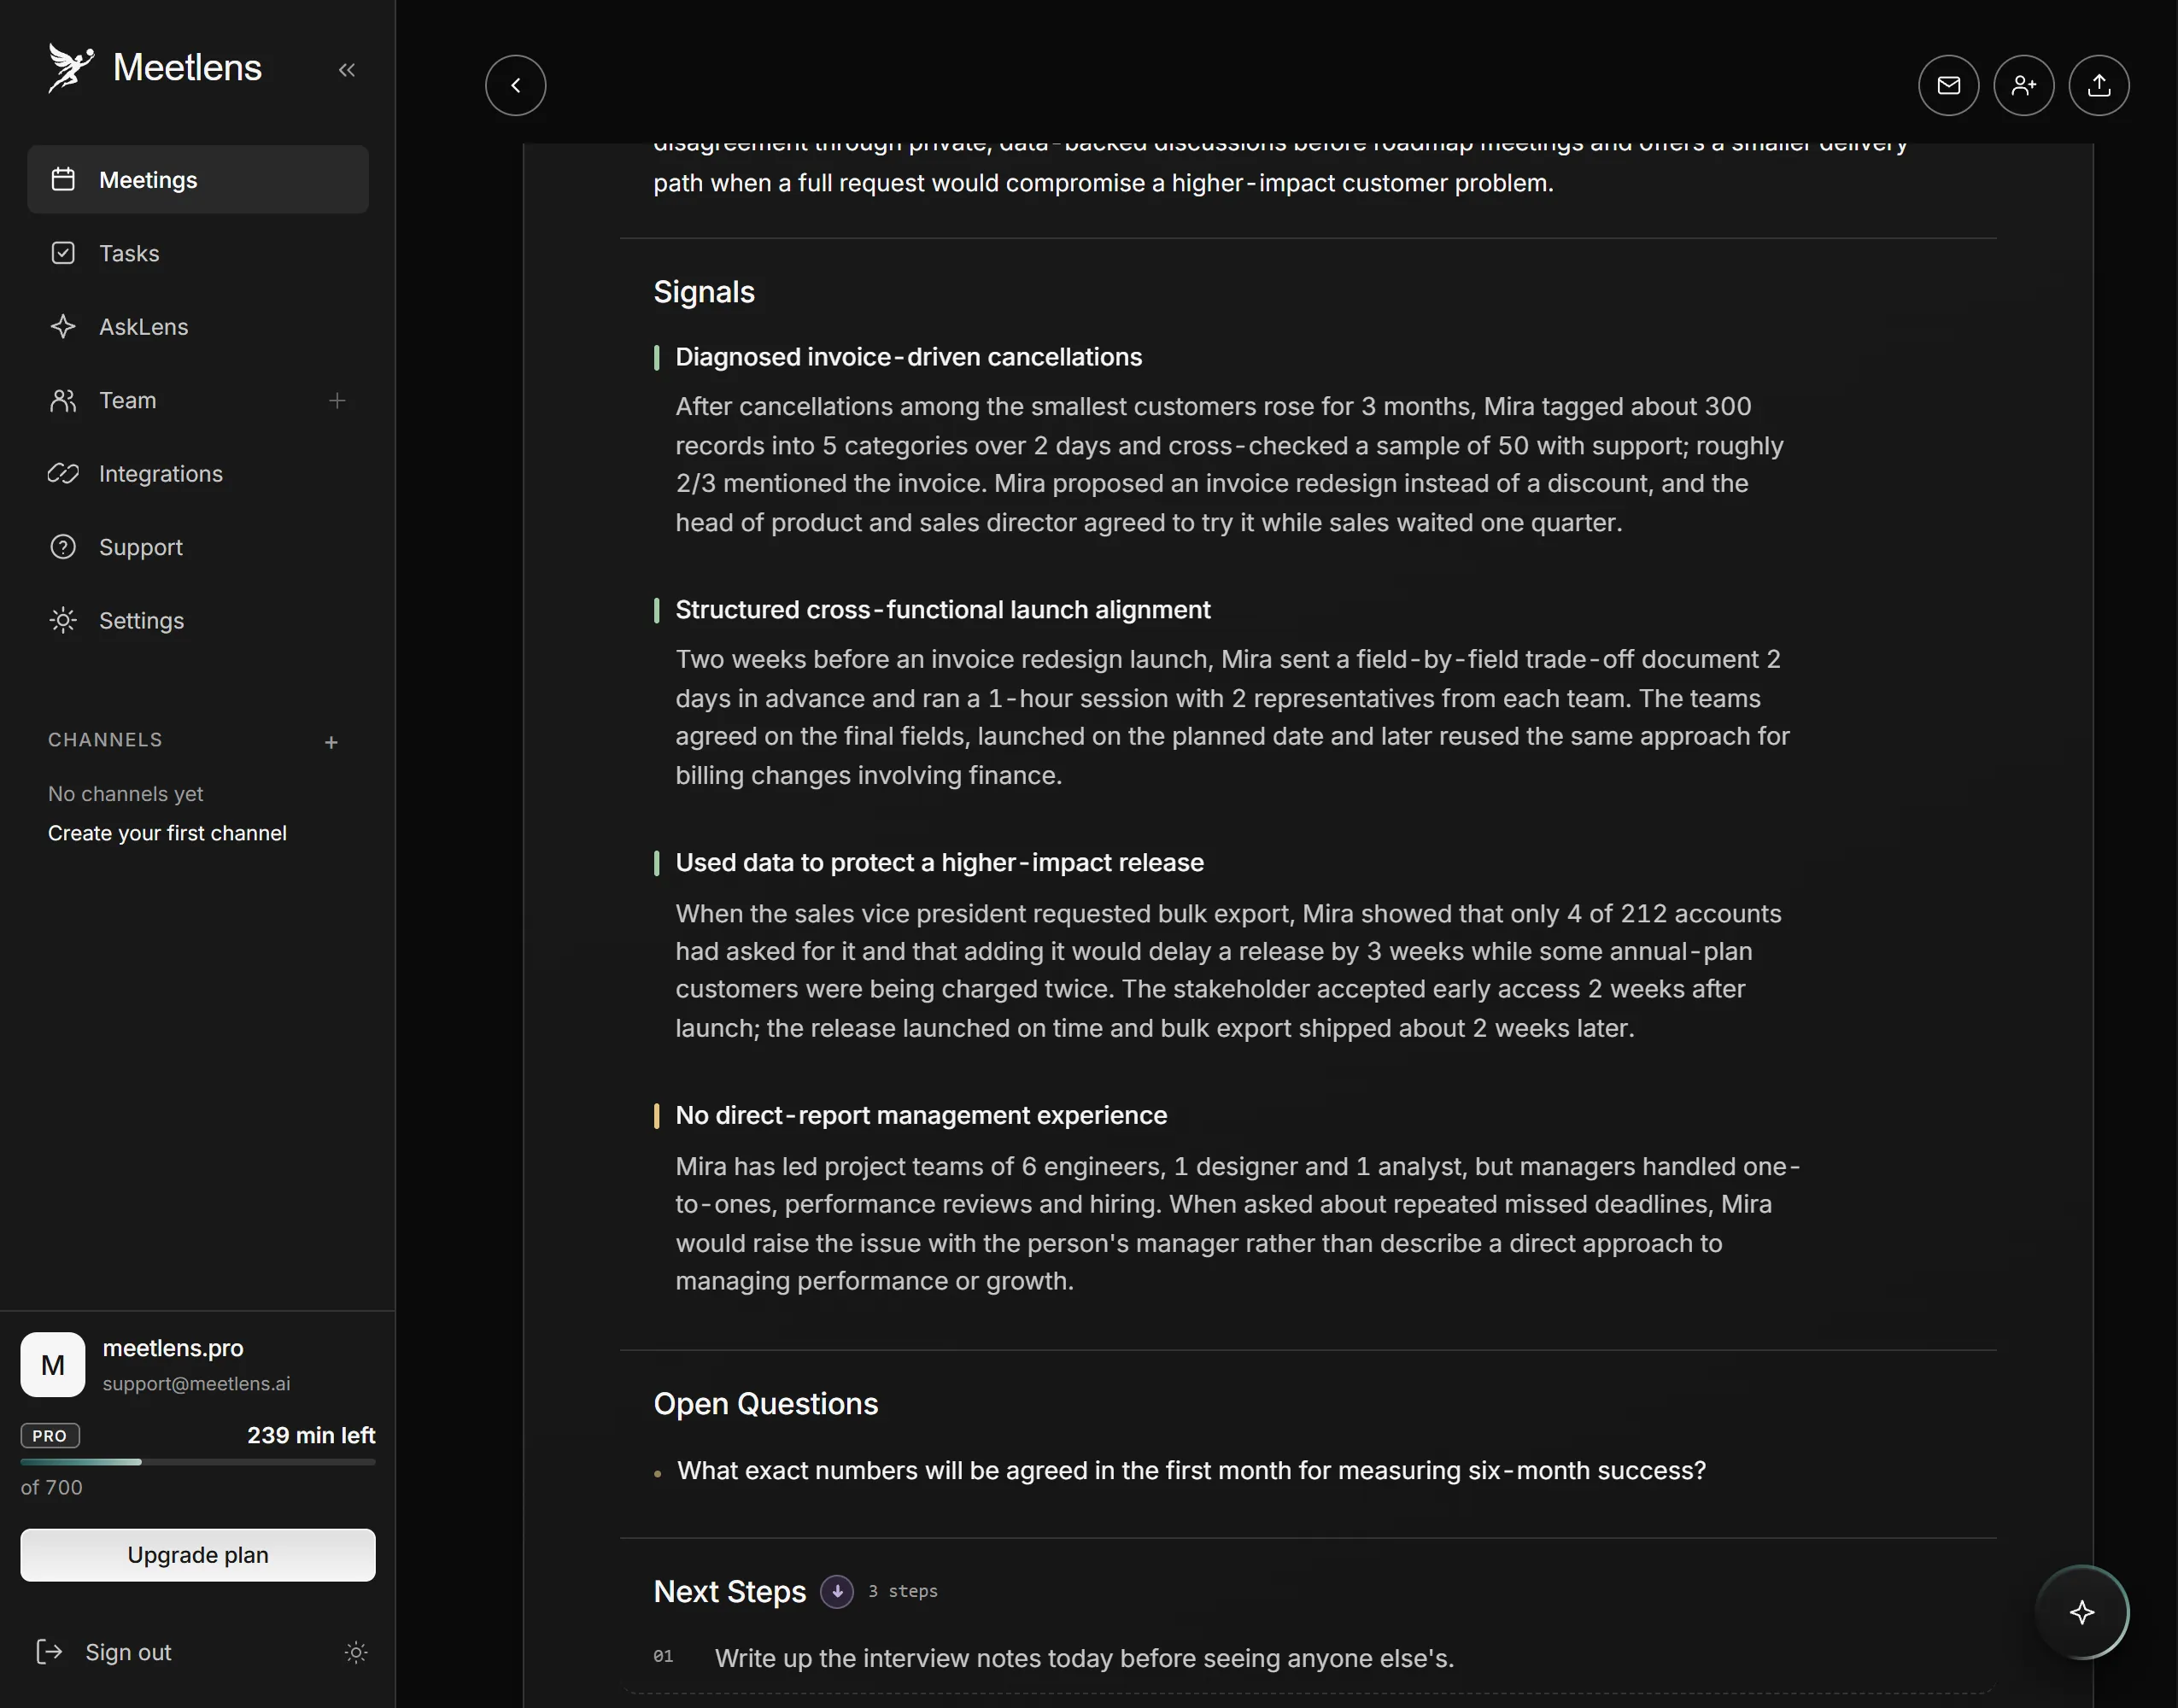This screenshot has width=2178, height=1708.
Task: Go to the Team page
Action: (x=127, y=400)
